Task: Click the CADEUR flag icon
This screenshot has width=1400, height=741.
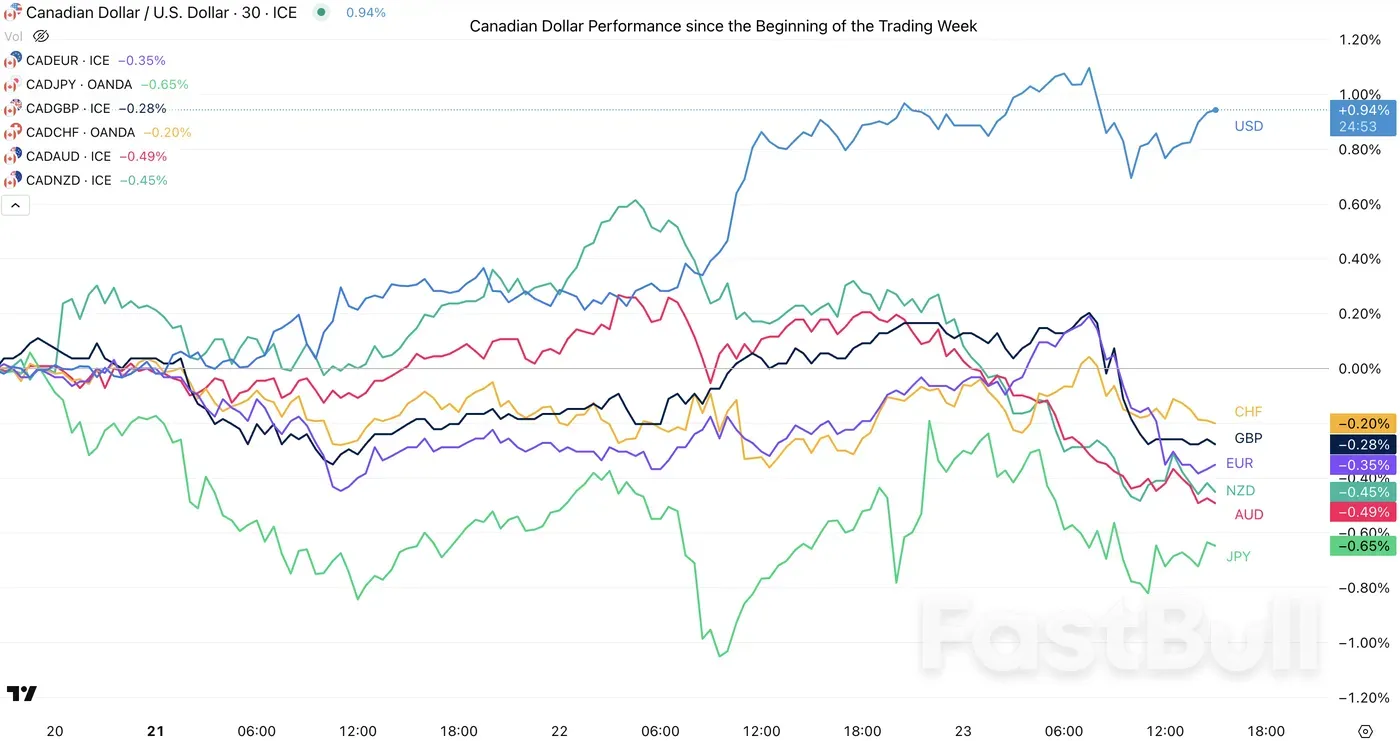Action: pyautogui.click(x=13, y=60)
